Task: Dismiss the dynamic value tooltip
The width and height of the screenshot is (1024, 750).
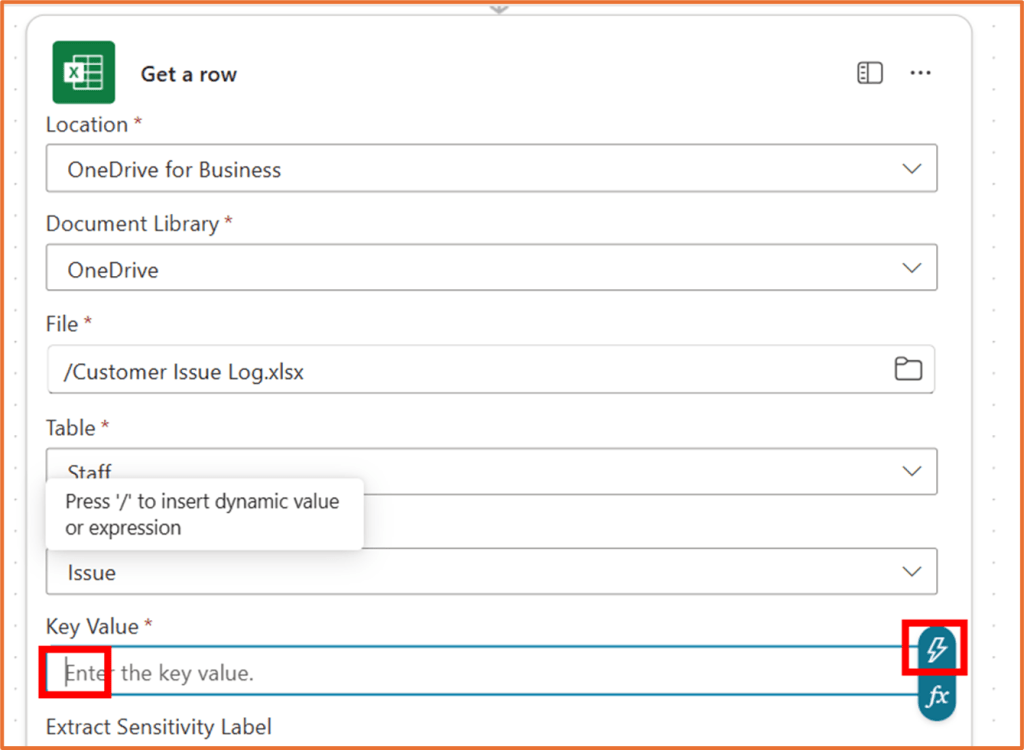Action: [203, 514]
